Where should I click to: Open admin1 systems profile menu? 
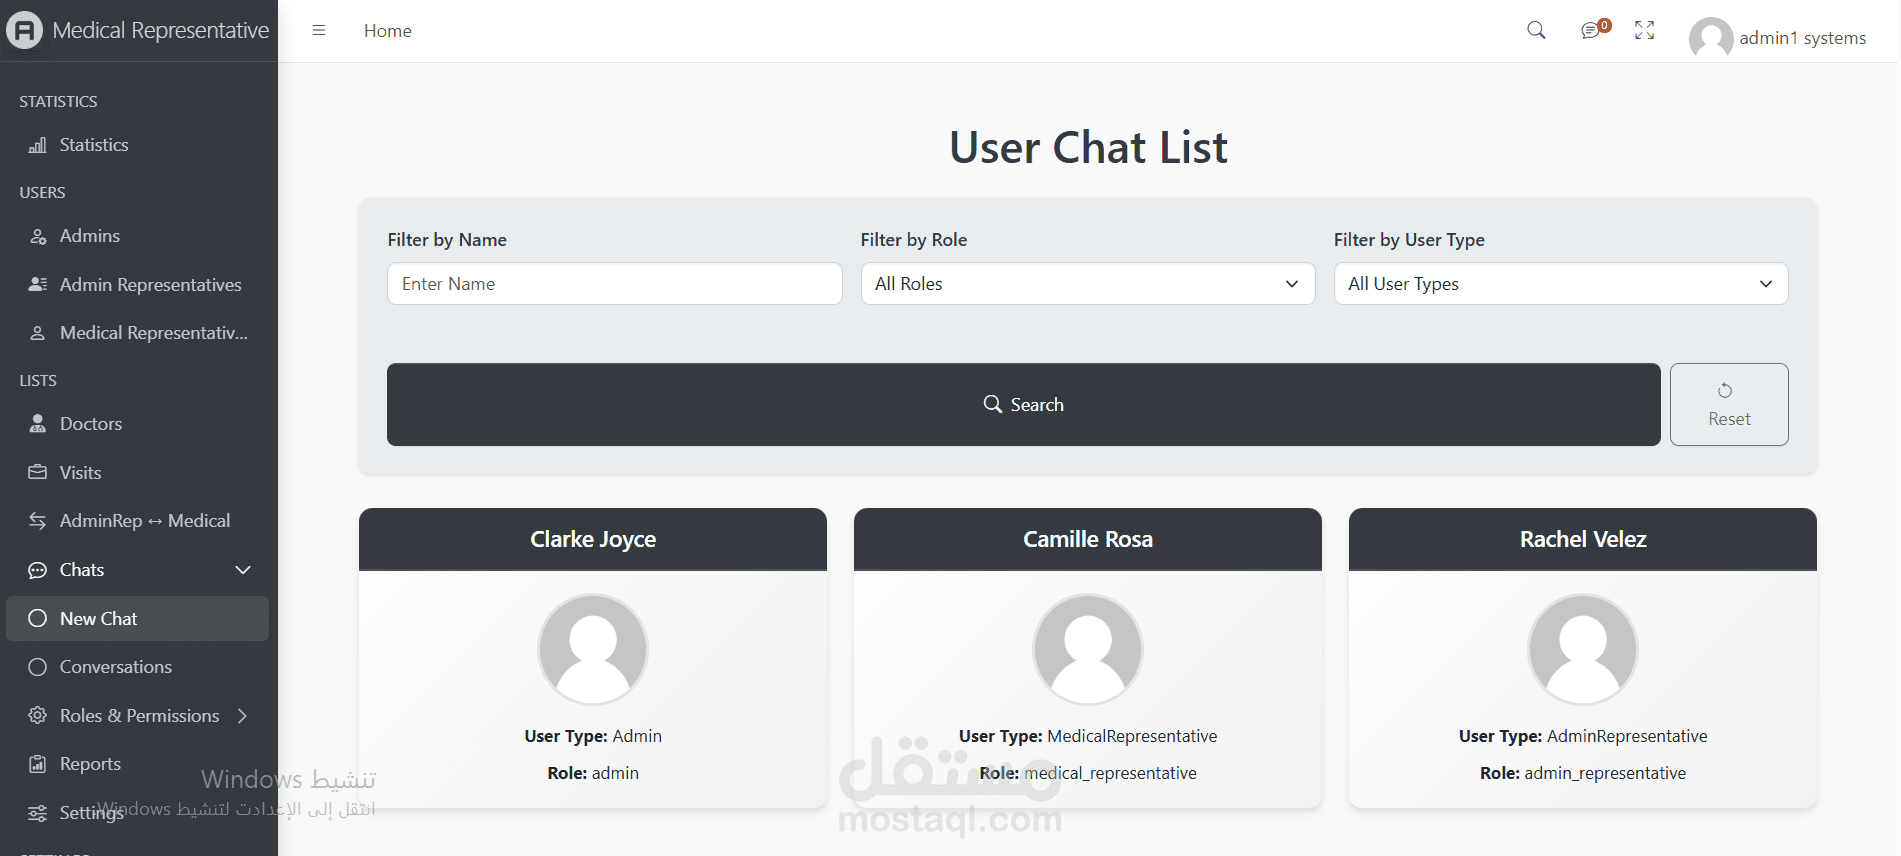(x=1777, y=38)
